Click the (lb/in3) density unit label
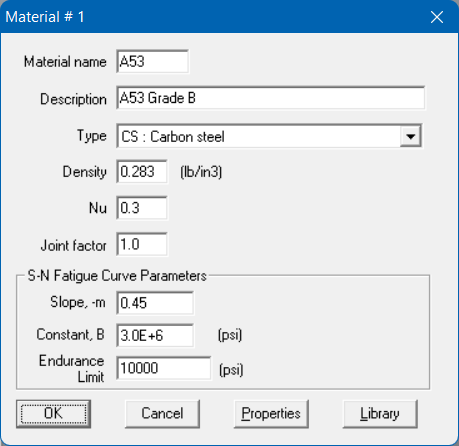Screen dimensions: 459x446 pyautogui.click(x=201, y=172)
